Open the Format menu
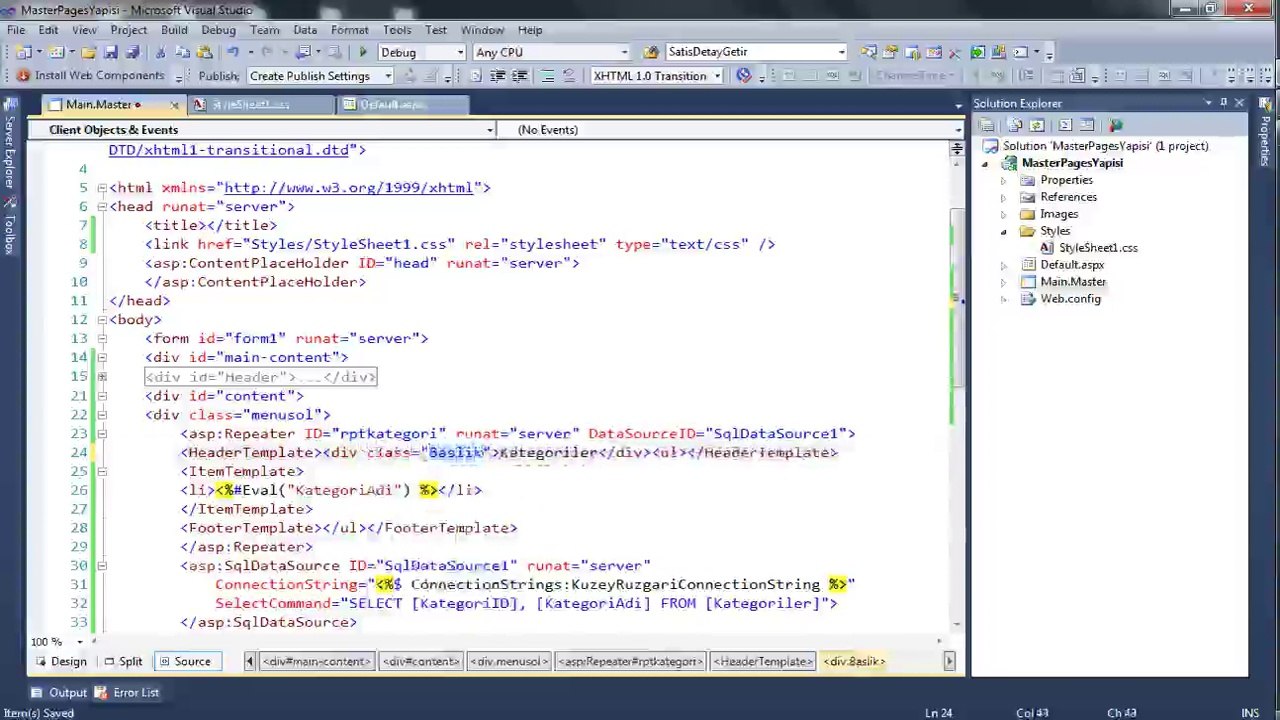 pos(349,30)
